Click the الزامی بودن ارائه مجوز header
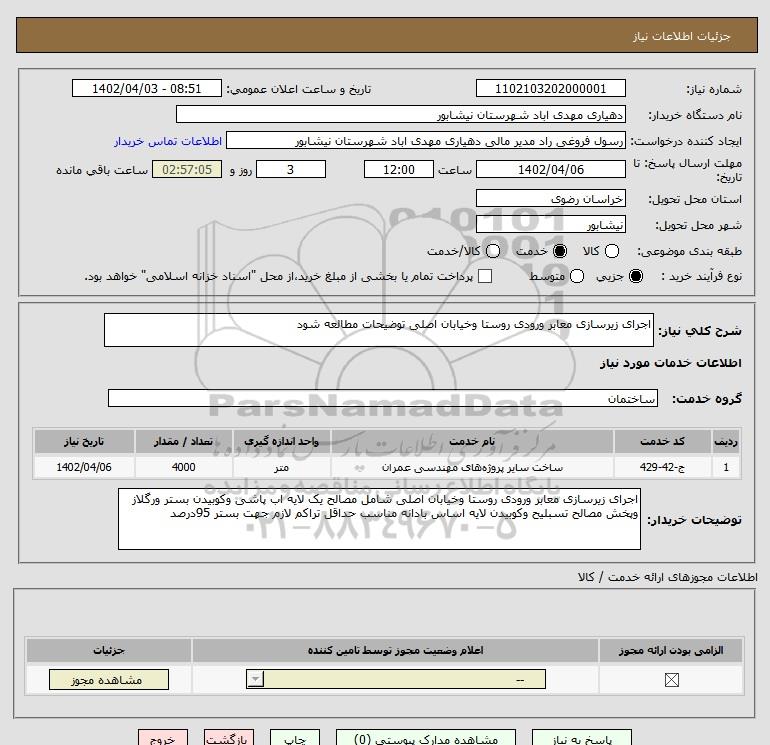Image resolution: width=770 pixels, height=745 pixels. point(671,651)
